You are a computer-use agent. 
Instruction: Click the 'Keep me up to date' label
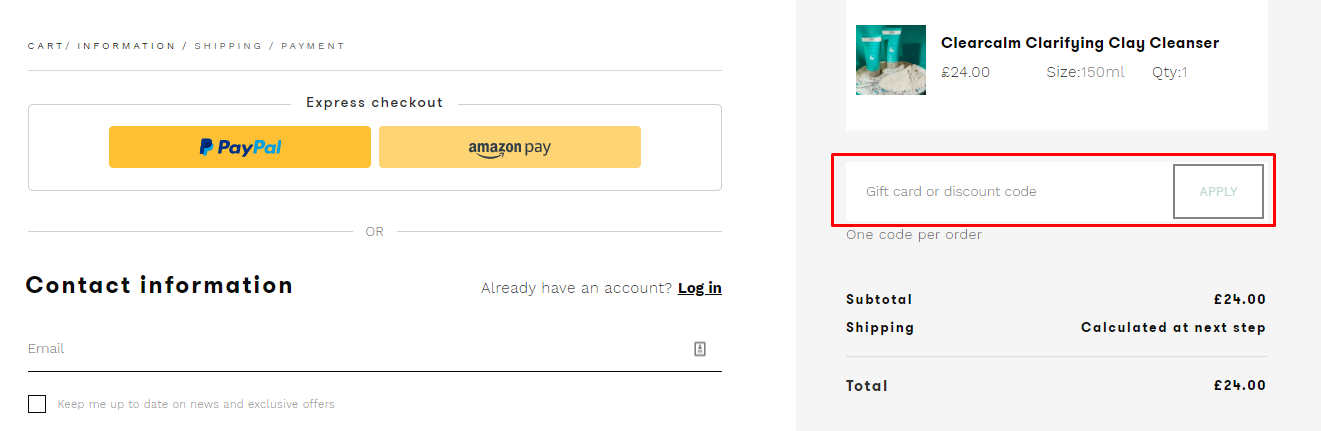(196, 404)
